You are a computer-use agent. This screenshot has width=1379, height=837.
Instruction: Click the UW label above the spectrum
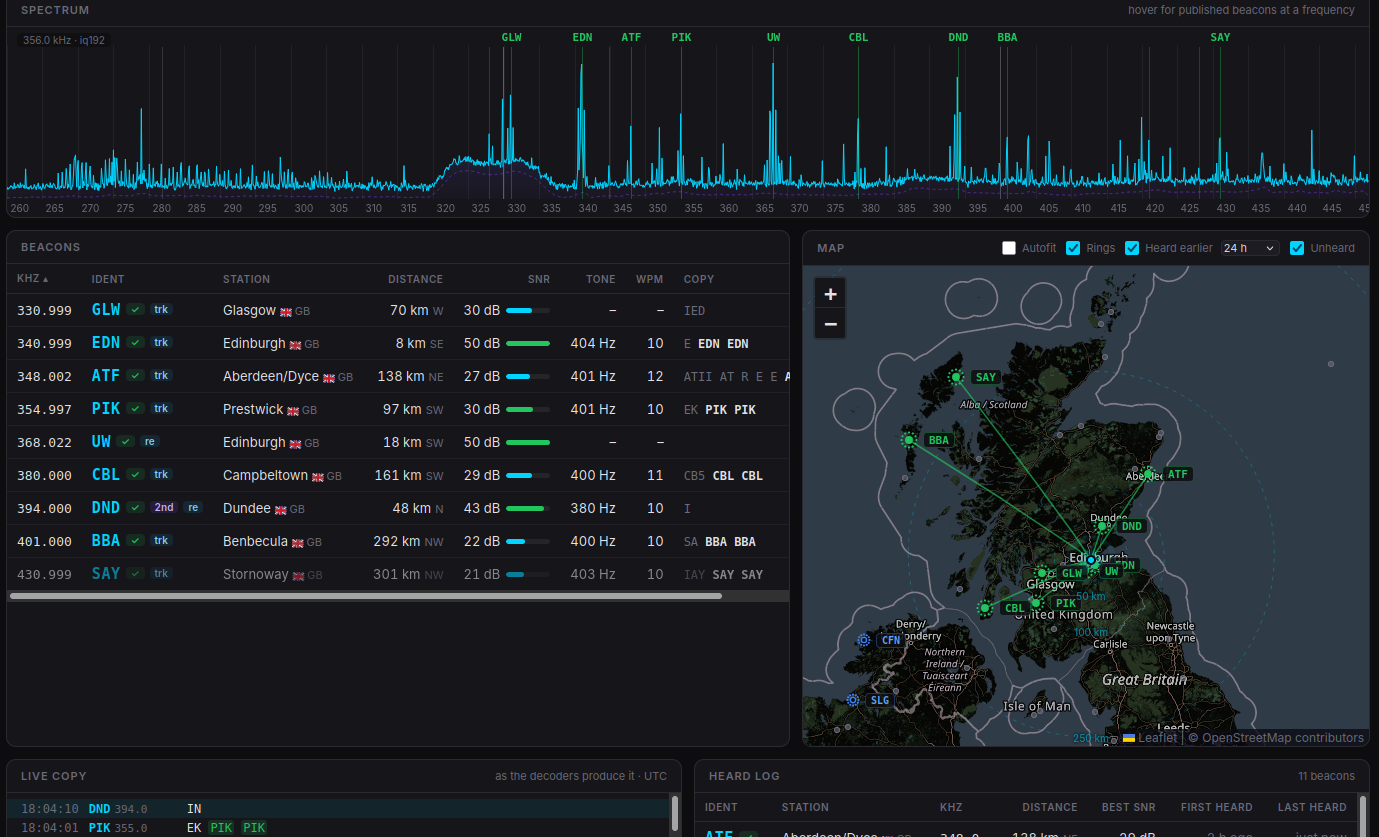[x=773, y=37]
